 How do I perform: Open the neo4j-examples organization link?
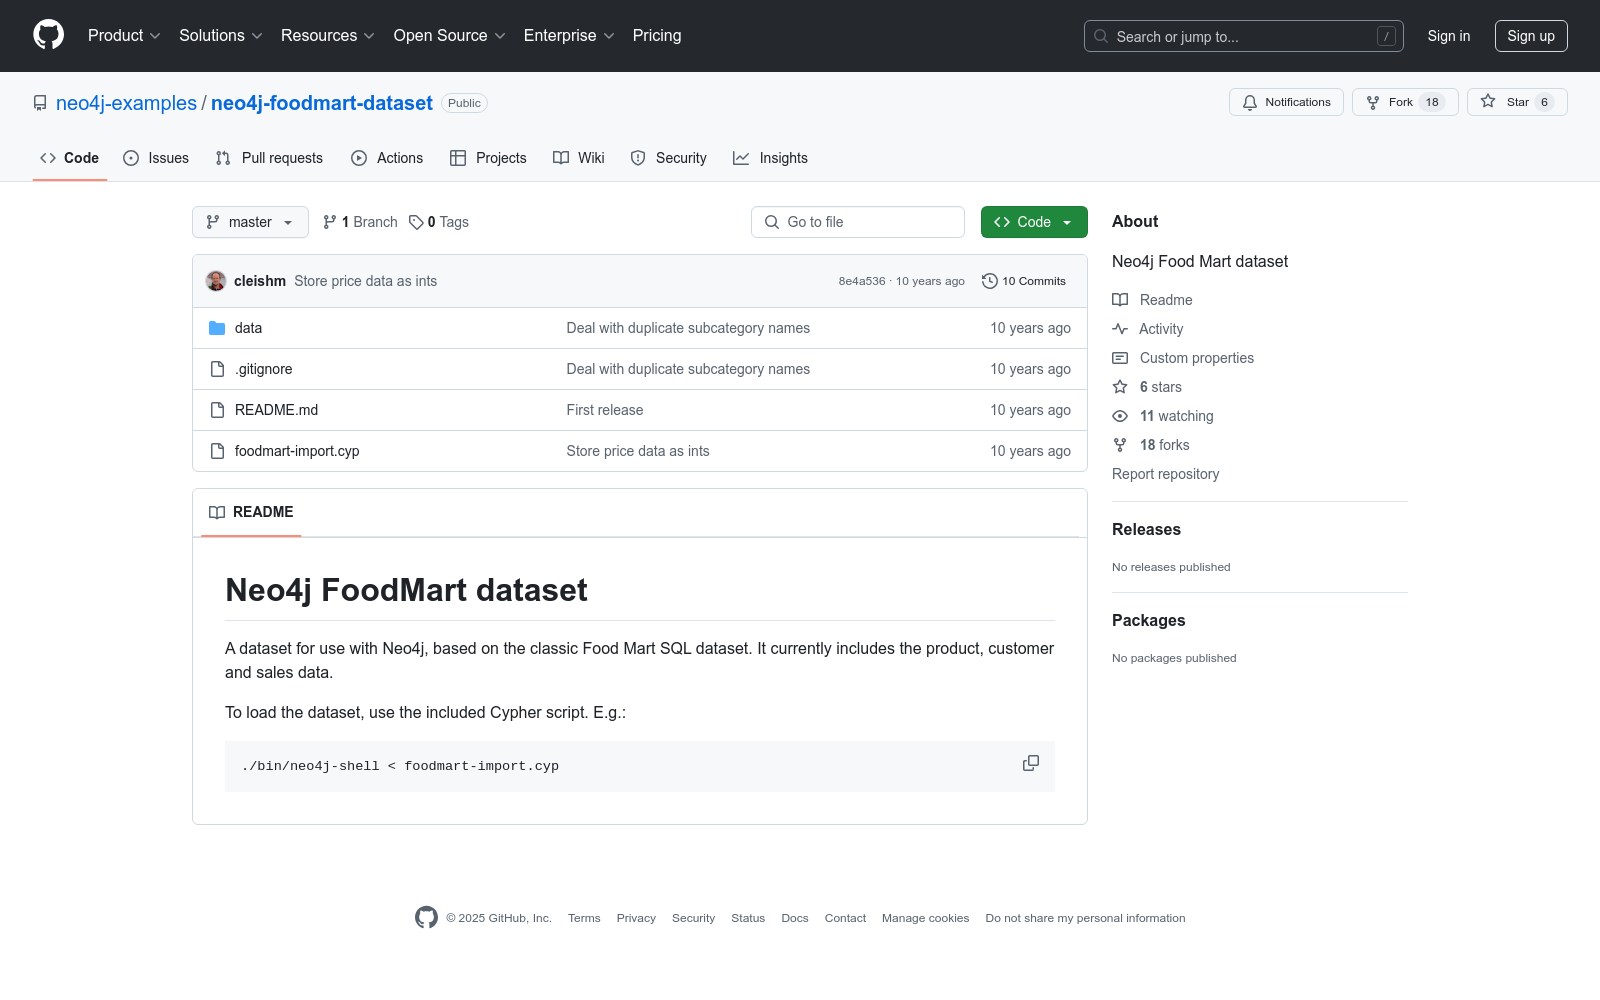pos(126,103)
